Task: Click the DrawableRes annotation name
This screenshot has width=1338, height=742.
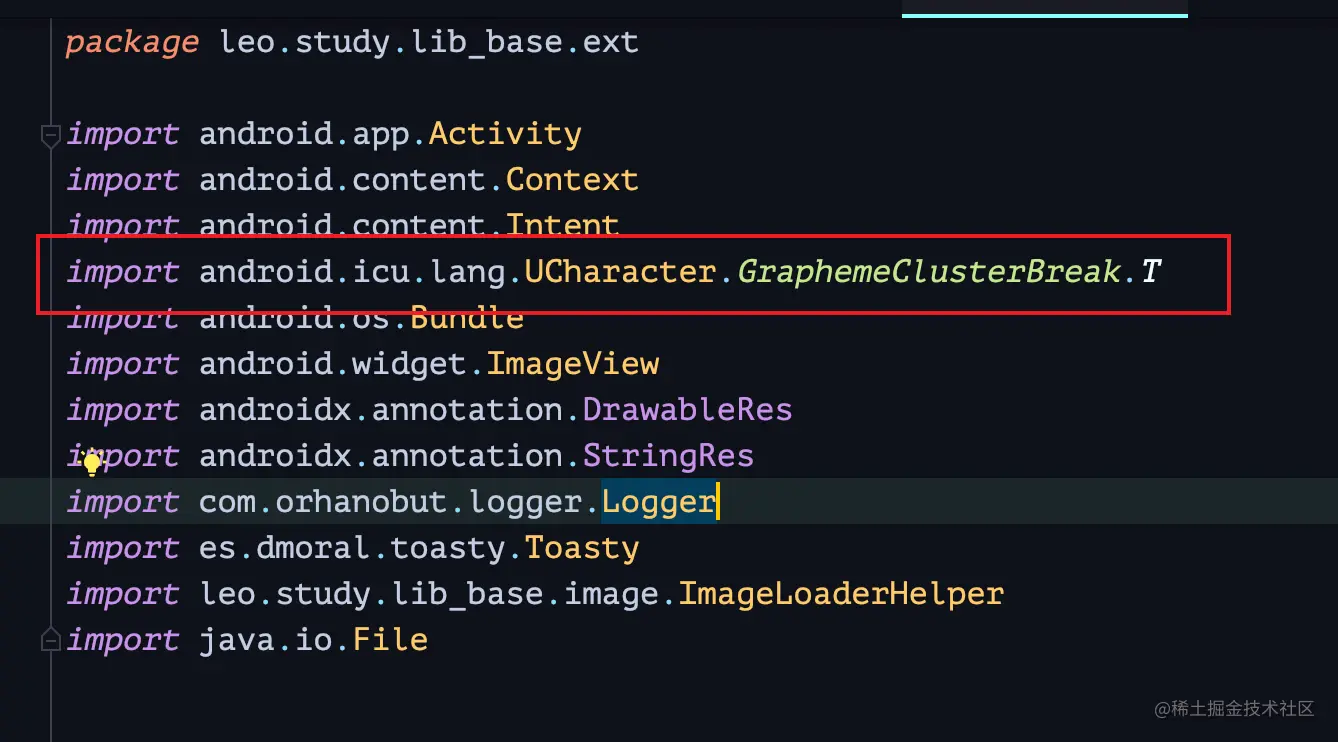Action: (687, 410)
